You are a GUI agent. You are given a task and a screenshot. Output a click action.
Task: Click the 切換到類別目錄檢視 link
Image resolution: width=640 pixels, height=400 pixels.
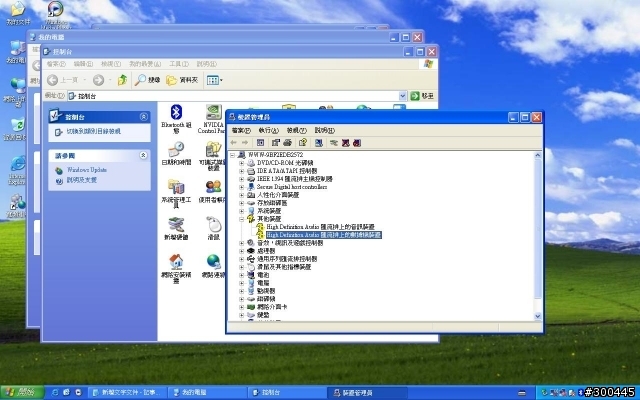click(94, 131)
